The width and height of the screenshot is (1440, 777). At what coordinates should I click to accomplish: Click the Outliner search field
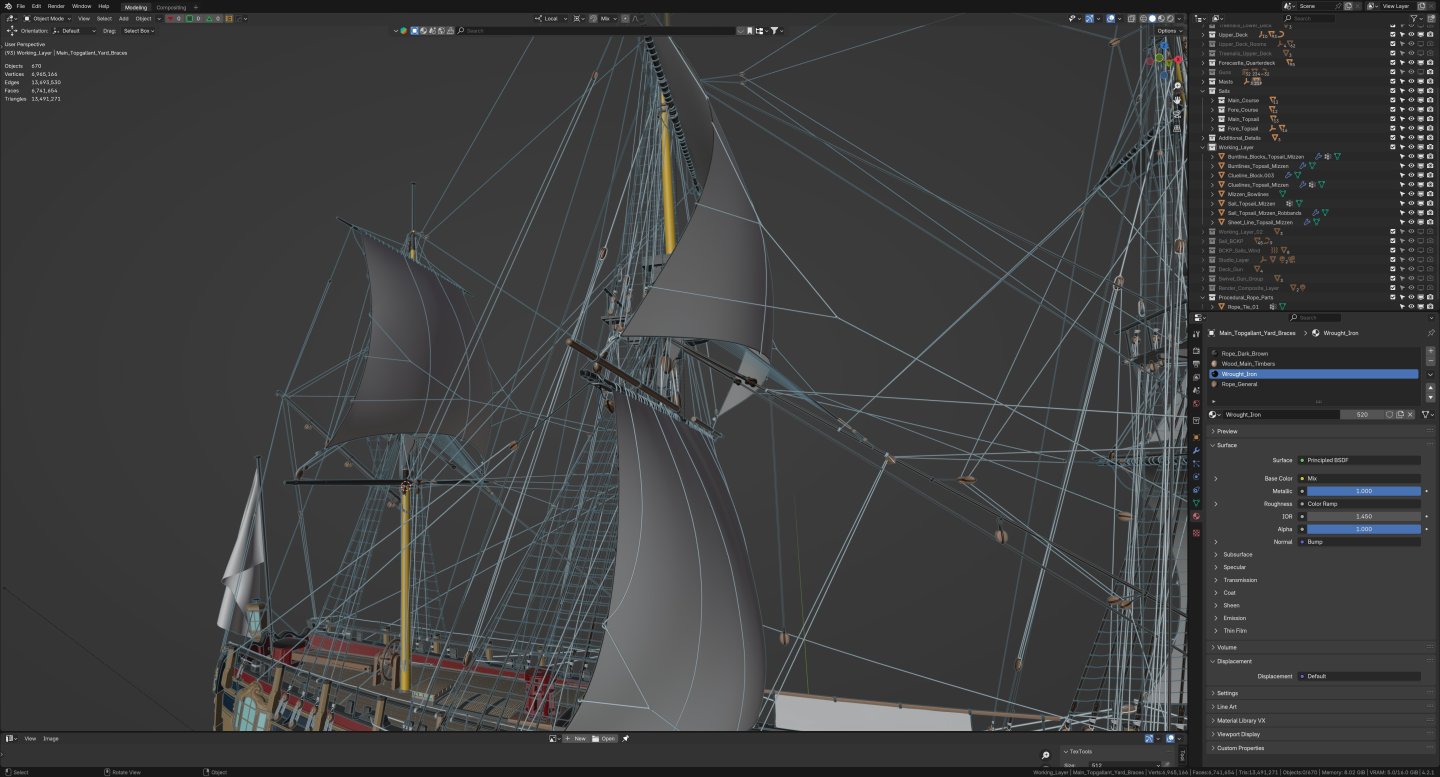coord(1310,18)
